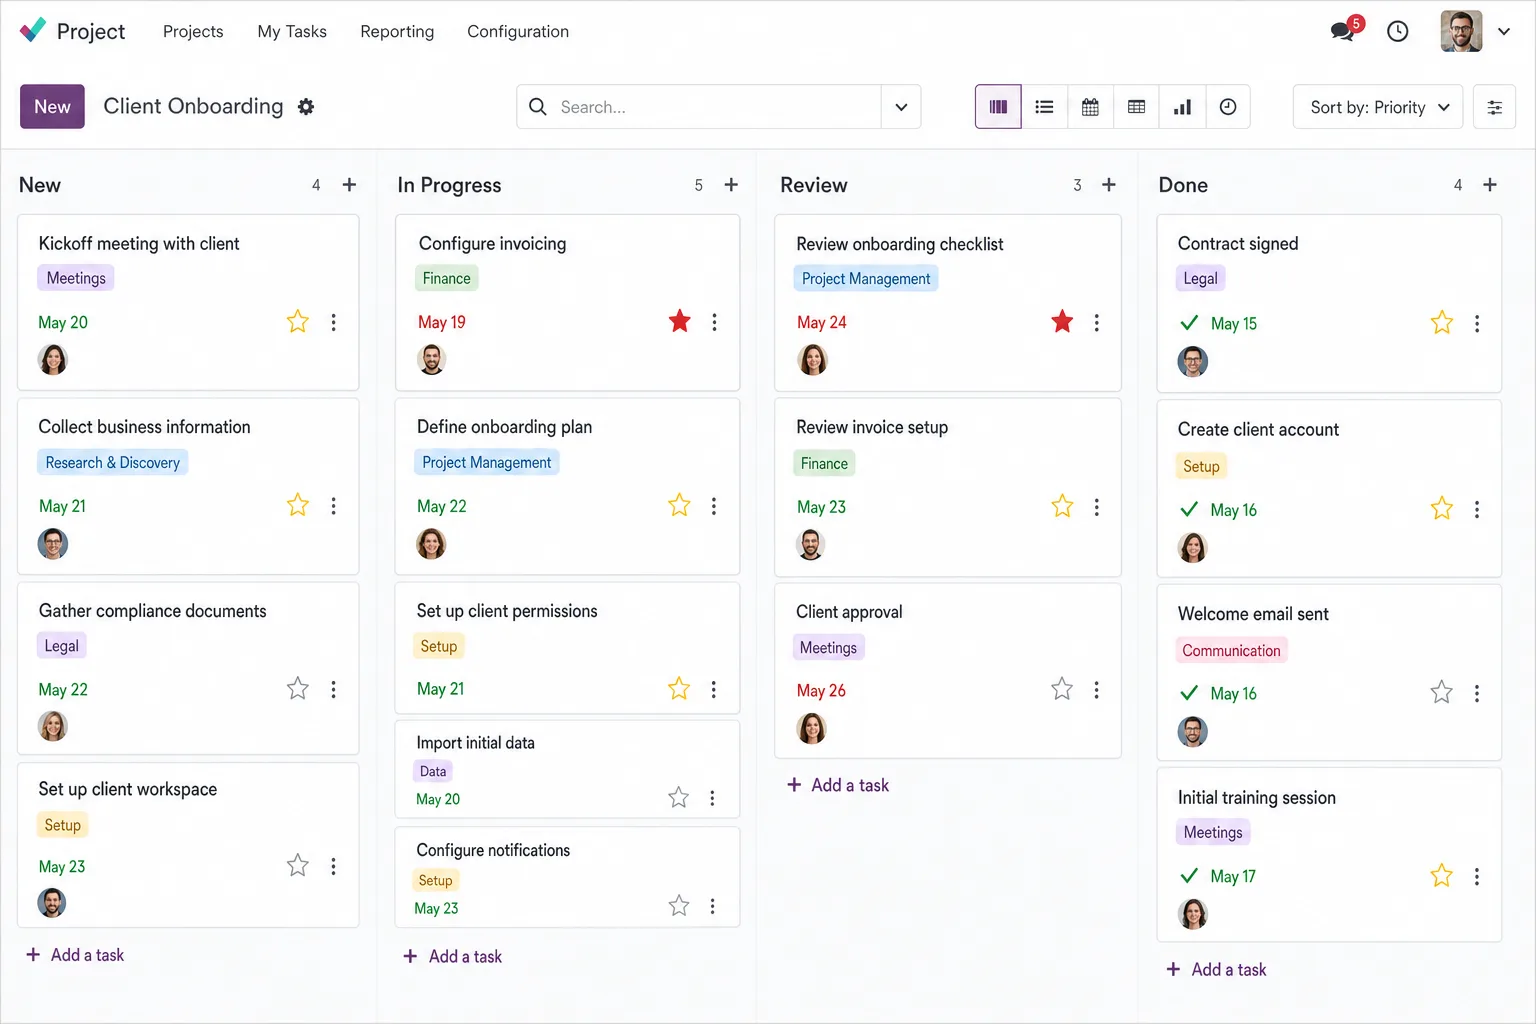Open the activities clock icon in header
Screen dimensions: 1536x1024
click(x=1398, y=32)
